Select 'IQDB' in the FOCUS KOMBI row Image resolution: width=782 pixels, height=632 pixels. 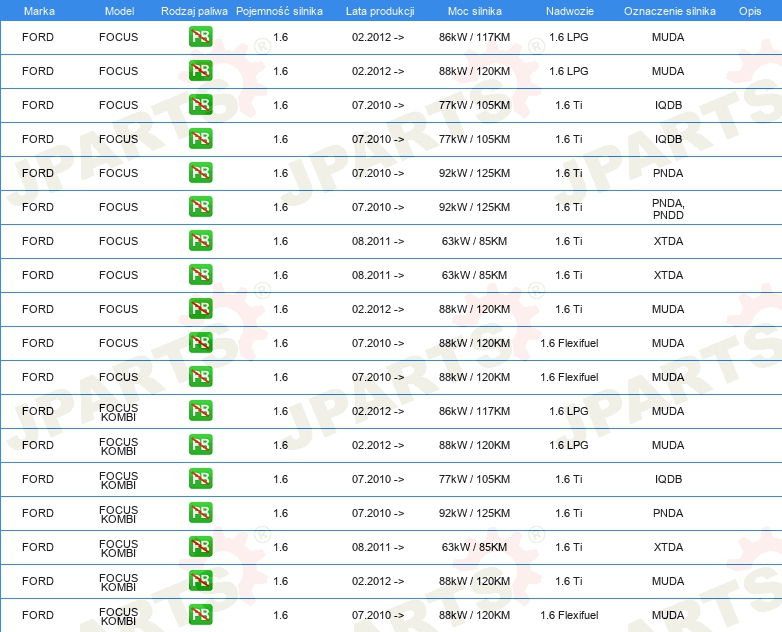point(668,479)
